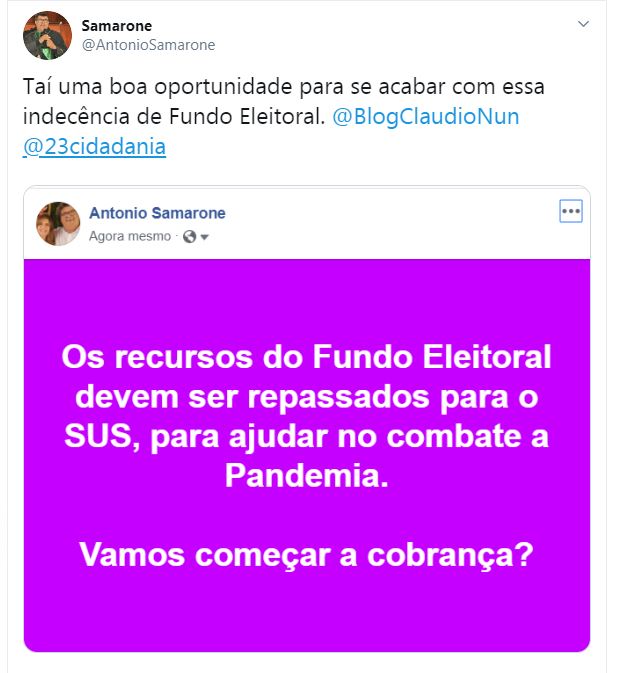Open Samarone's Twitter profile picture

click(x=48, y=36)
